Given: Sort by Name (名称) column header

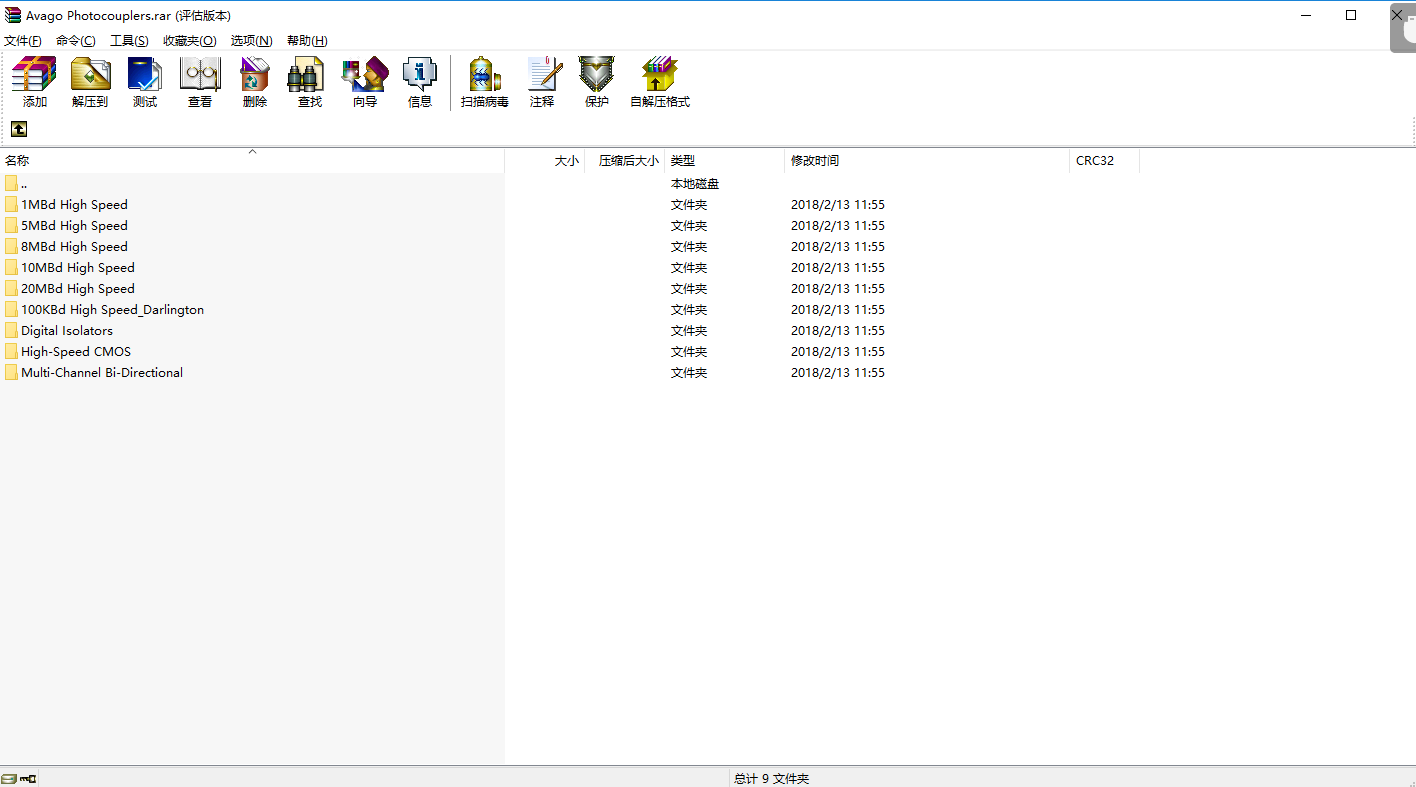Looking at the screenshot, I should (x=252, y=160).
